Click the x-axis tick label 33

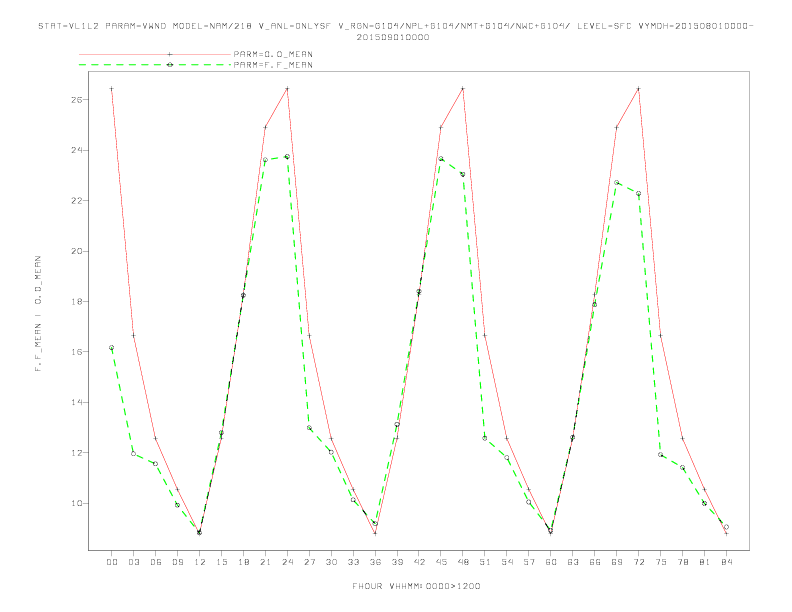coord(353,562)
